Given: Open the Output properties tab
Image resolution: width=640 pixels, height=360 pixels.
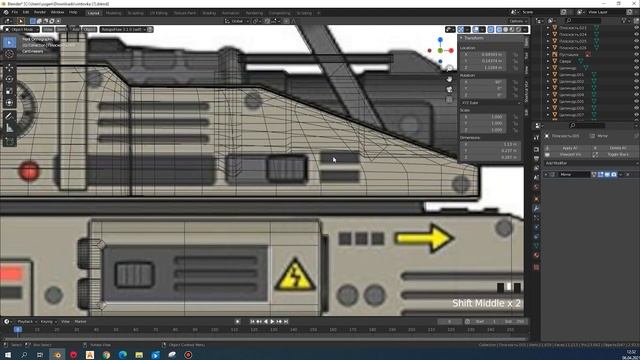Looking at the screenshot, I should click(x=536, y=159).
